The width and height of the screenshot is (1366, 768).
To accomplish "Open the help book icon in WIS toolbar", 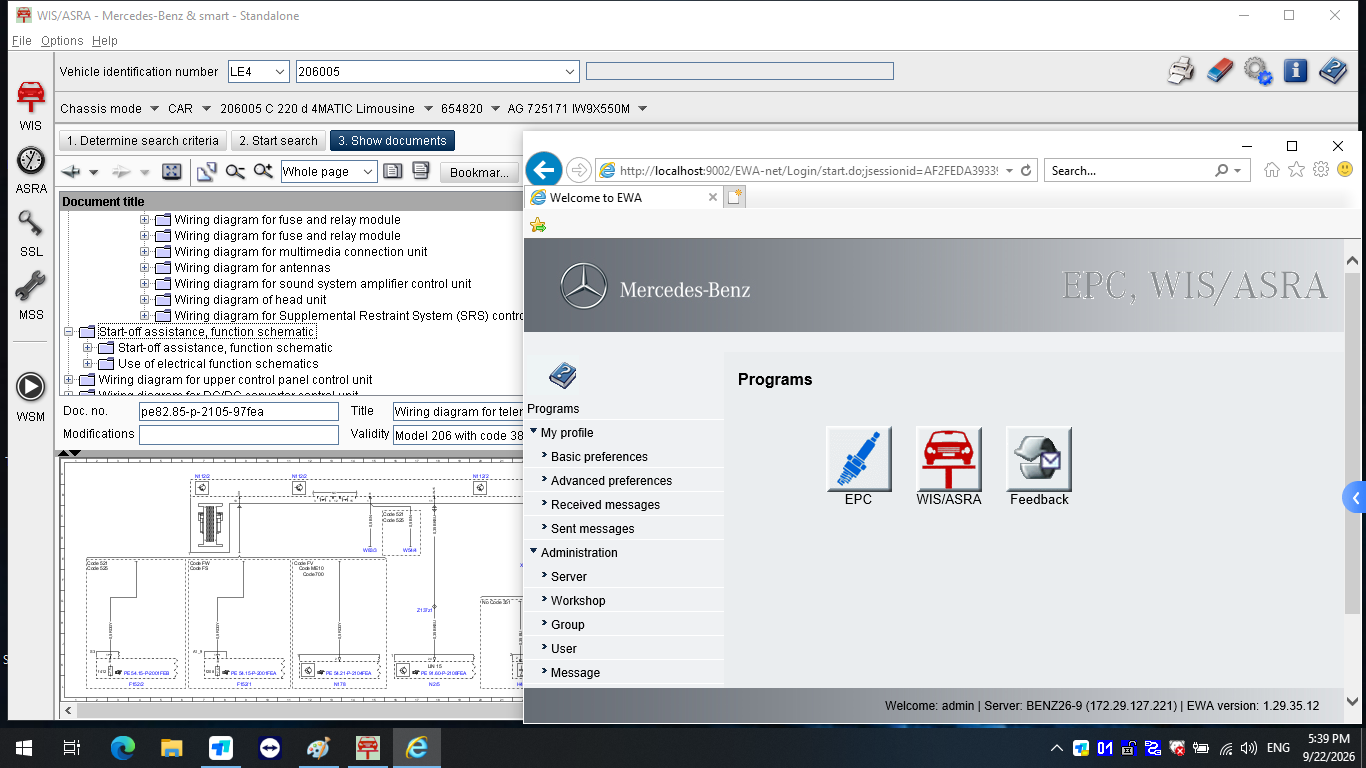I will click(x=1333, y=71).
